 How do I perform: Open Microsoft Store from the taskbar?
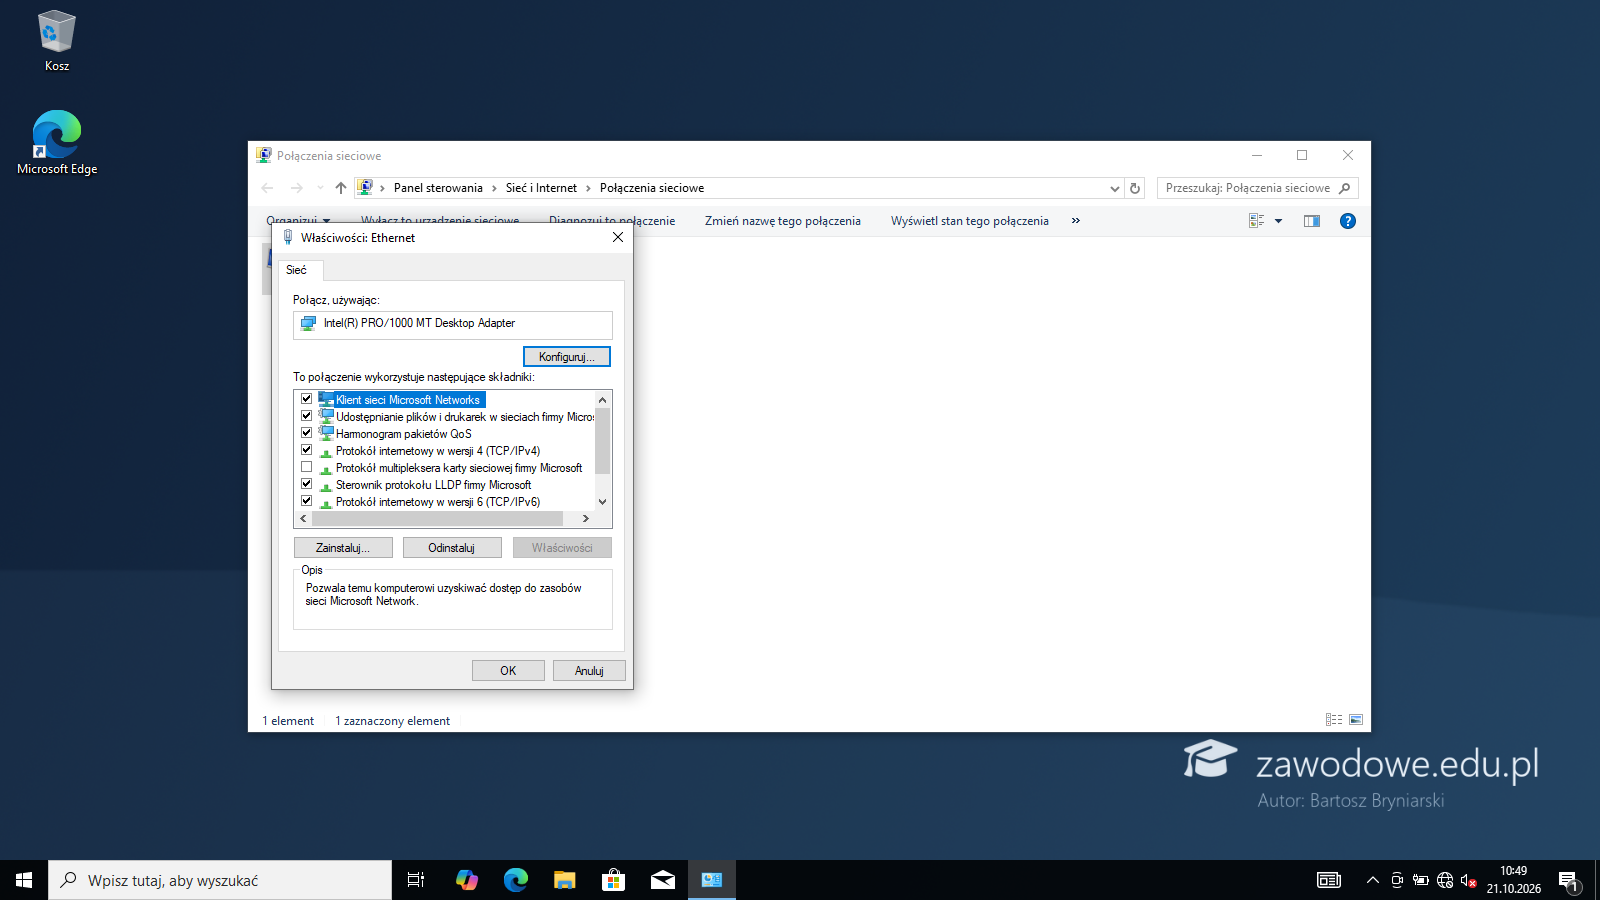pos(613,880)
